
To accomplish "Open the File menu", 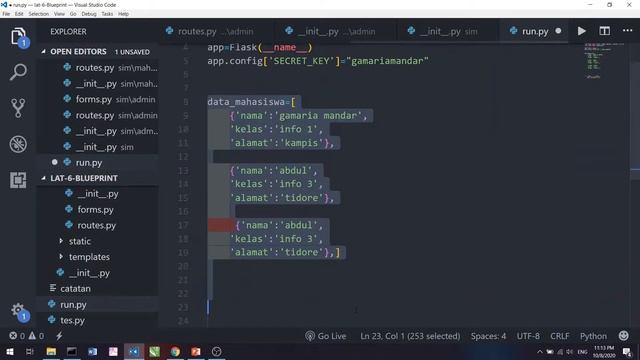I will coord(6,14).
